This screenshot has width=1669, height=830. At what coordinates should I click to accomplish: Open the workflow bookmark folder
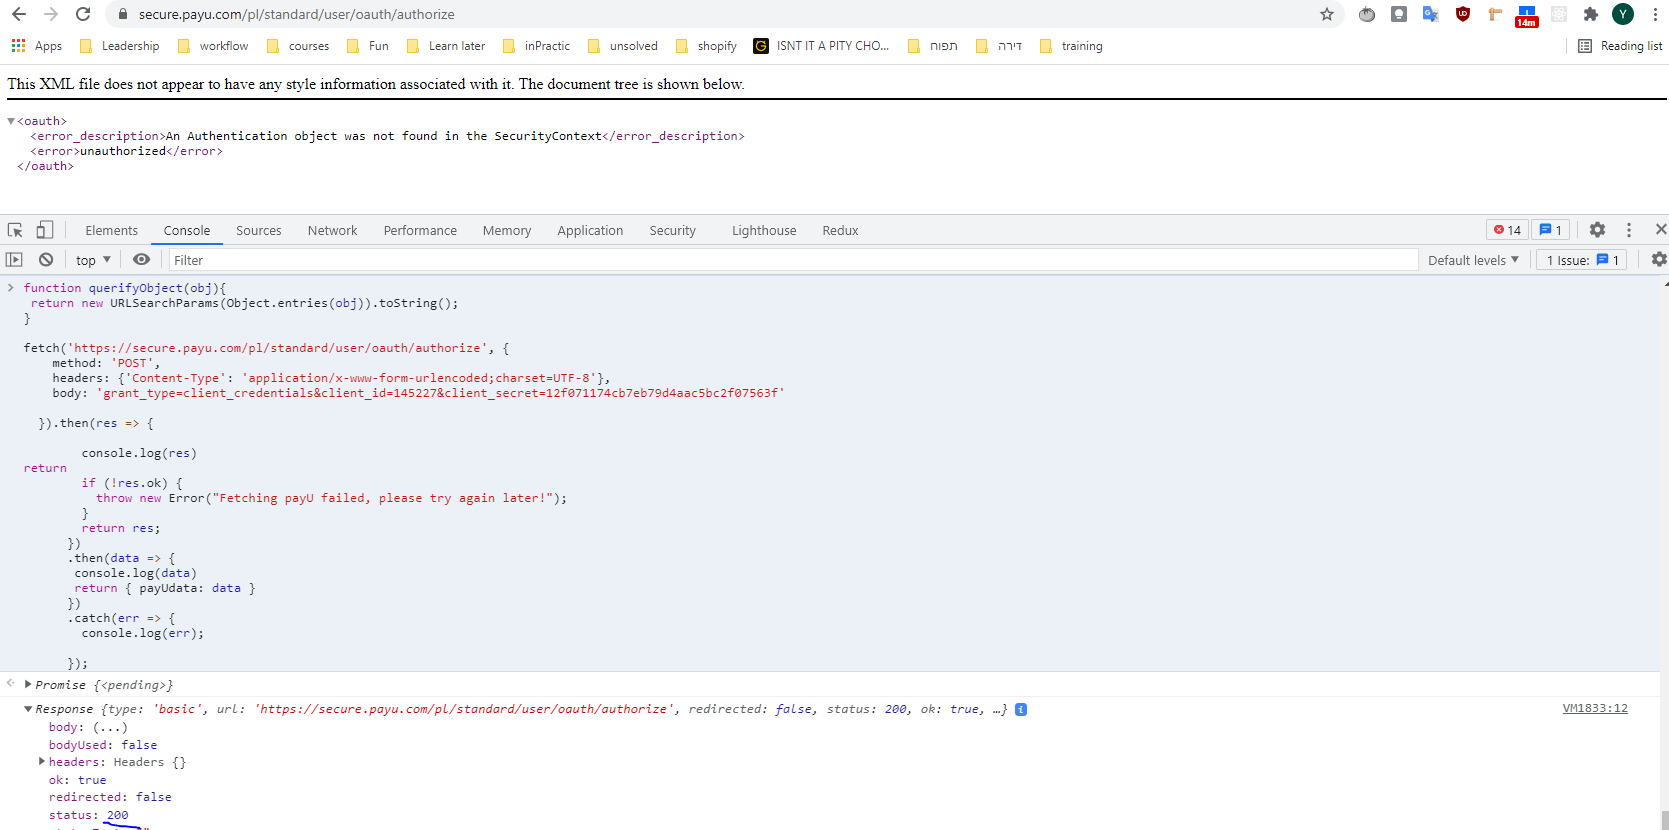(x=213, y=46)
